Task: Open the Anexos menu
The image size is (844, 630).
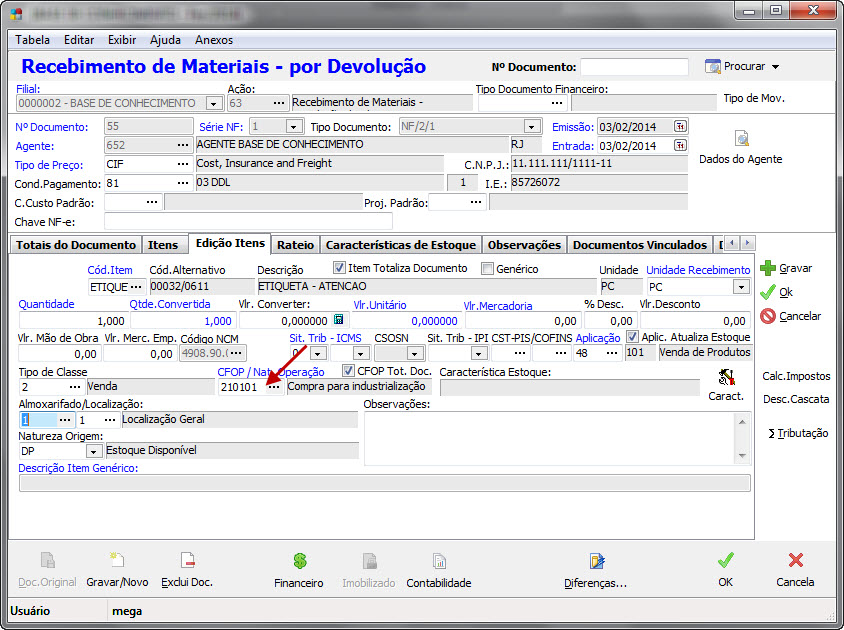Action: 214,40
